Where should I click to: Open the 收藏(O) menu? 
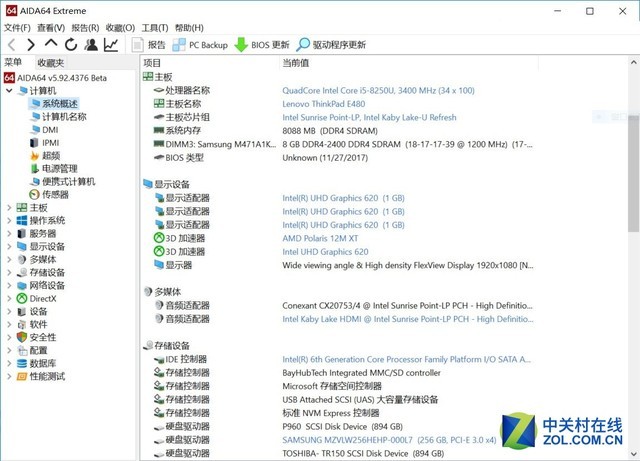(x=120, y=28)
